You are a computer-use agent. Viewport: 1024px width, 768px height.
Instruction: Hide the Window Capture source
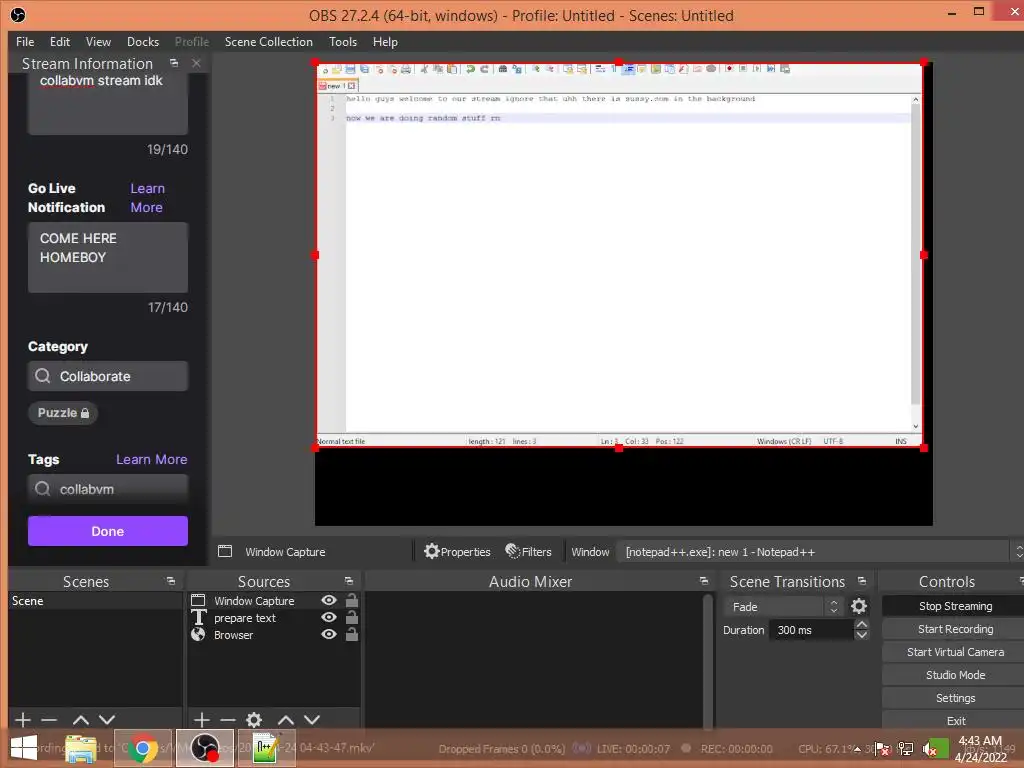329,600
